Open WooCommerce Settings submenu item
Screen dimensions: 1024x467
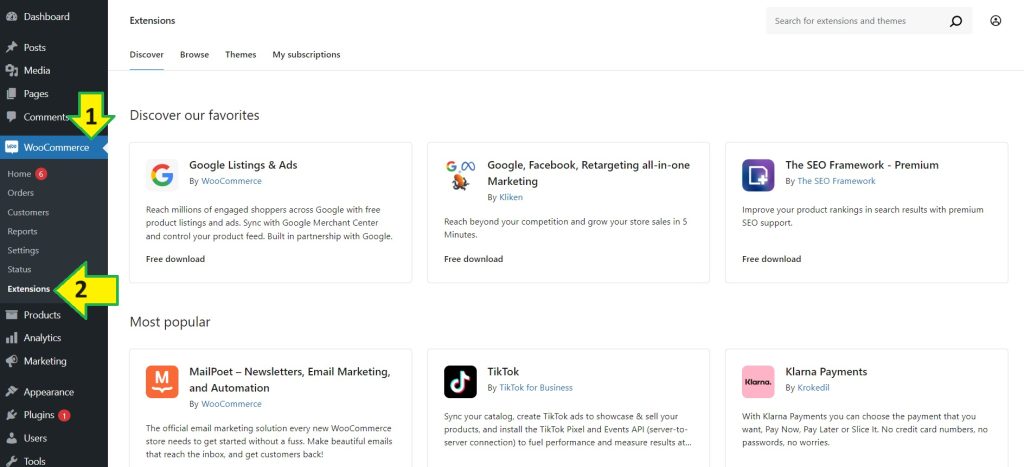point(23,250)
